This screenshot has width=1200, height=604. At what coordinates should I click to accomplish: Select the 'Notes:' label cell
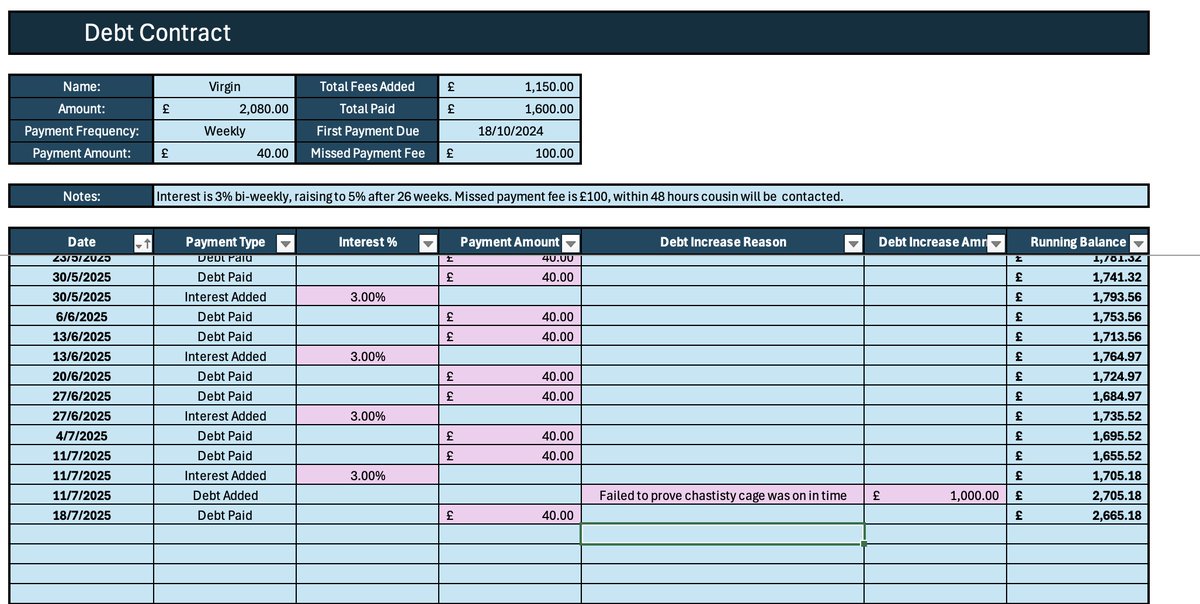click(81, 196)
